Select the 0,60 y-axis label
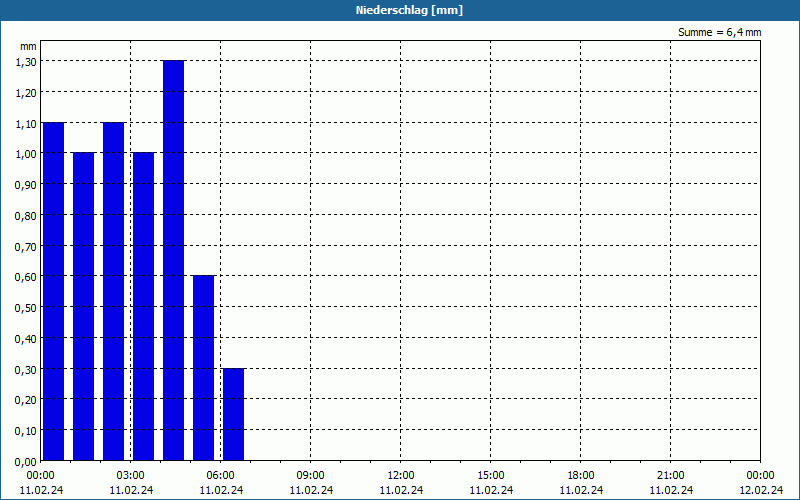 pyautogui.click(x=26, y=277)
